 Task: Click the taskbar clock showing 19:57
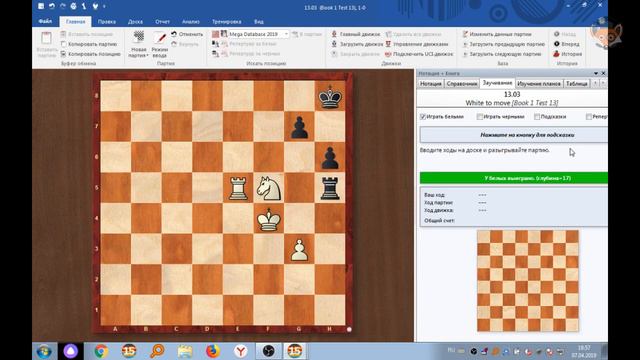tap(584, 351)
